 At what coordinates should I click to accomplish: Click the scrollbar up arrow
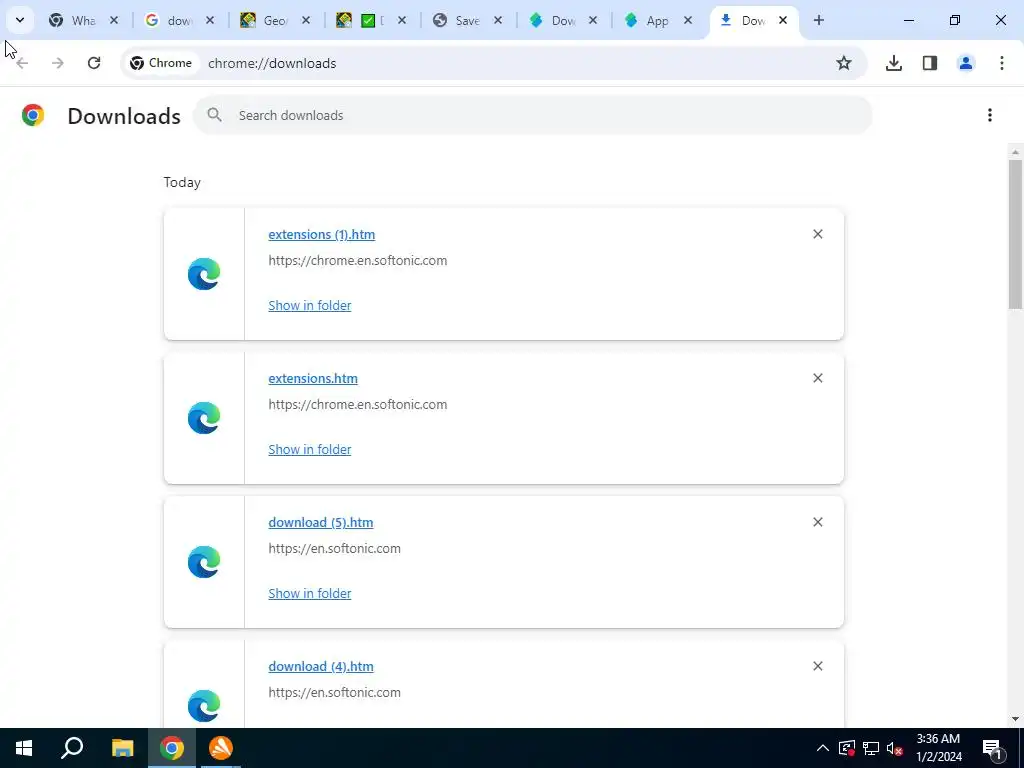[x=1015, y=152]
